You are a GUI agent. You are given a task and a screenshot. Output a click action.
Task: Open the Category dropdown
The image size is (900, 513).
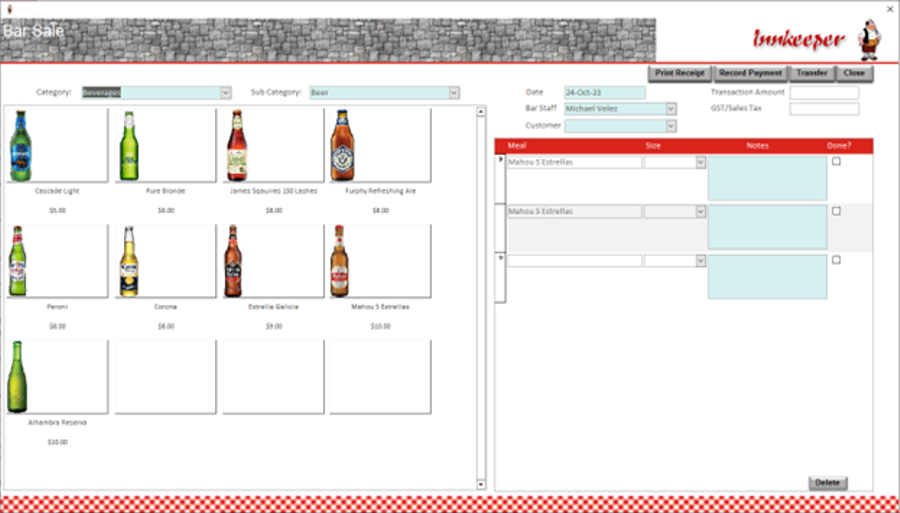click(226, 92)
